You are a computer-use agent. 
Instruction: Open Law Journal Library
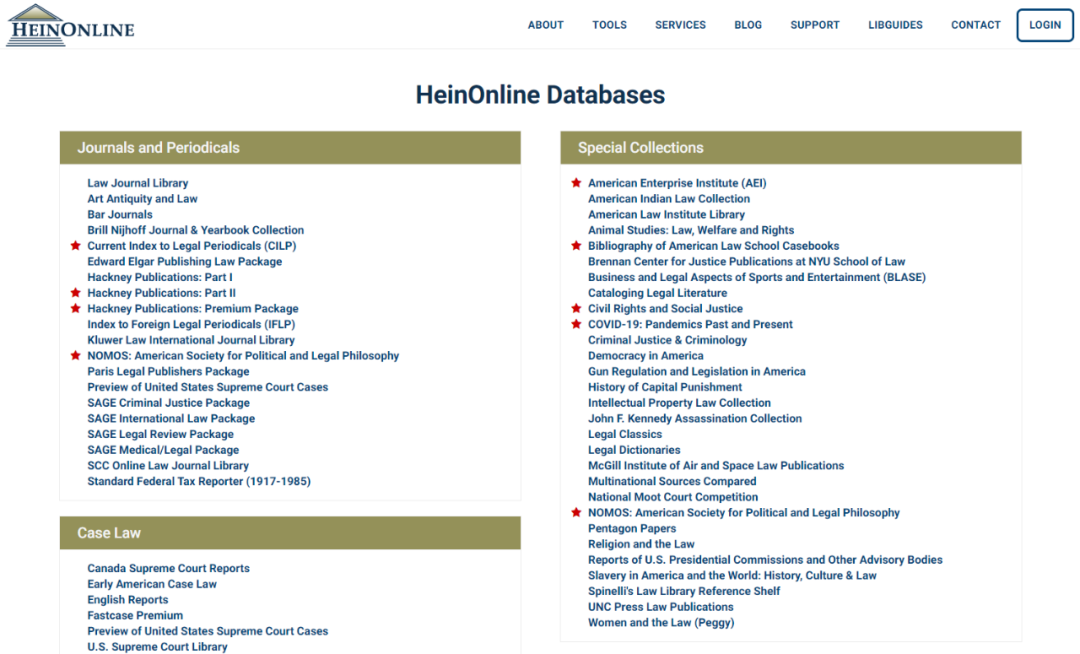138,183
